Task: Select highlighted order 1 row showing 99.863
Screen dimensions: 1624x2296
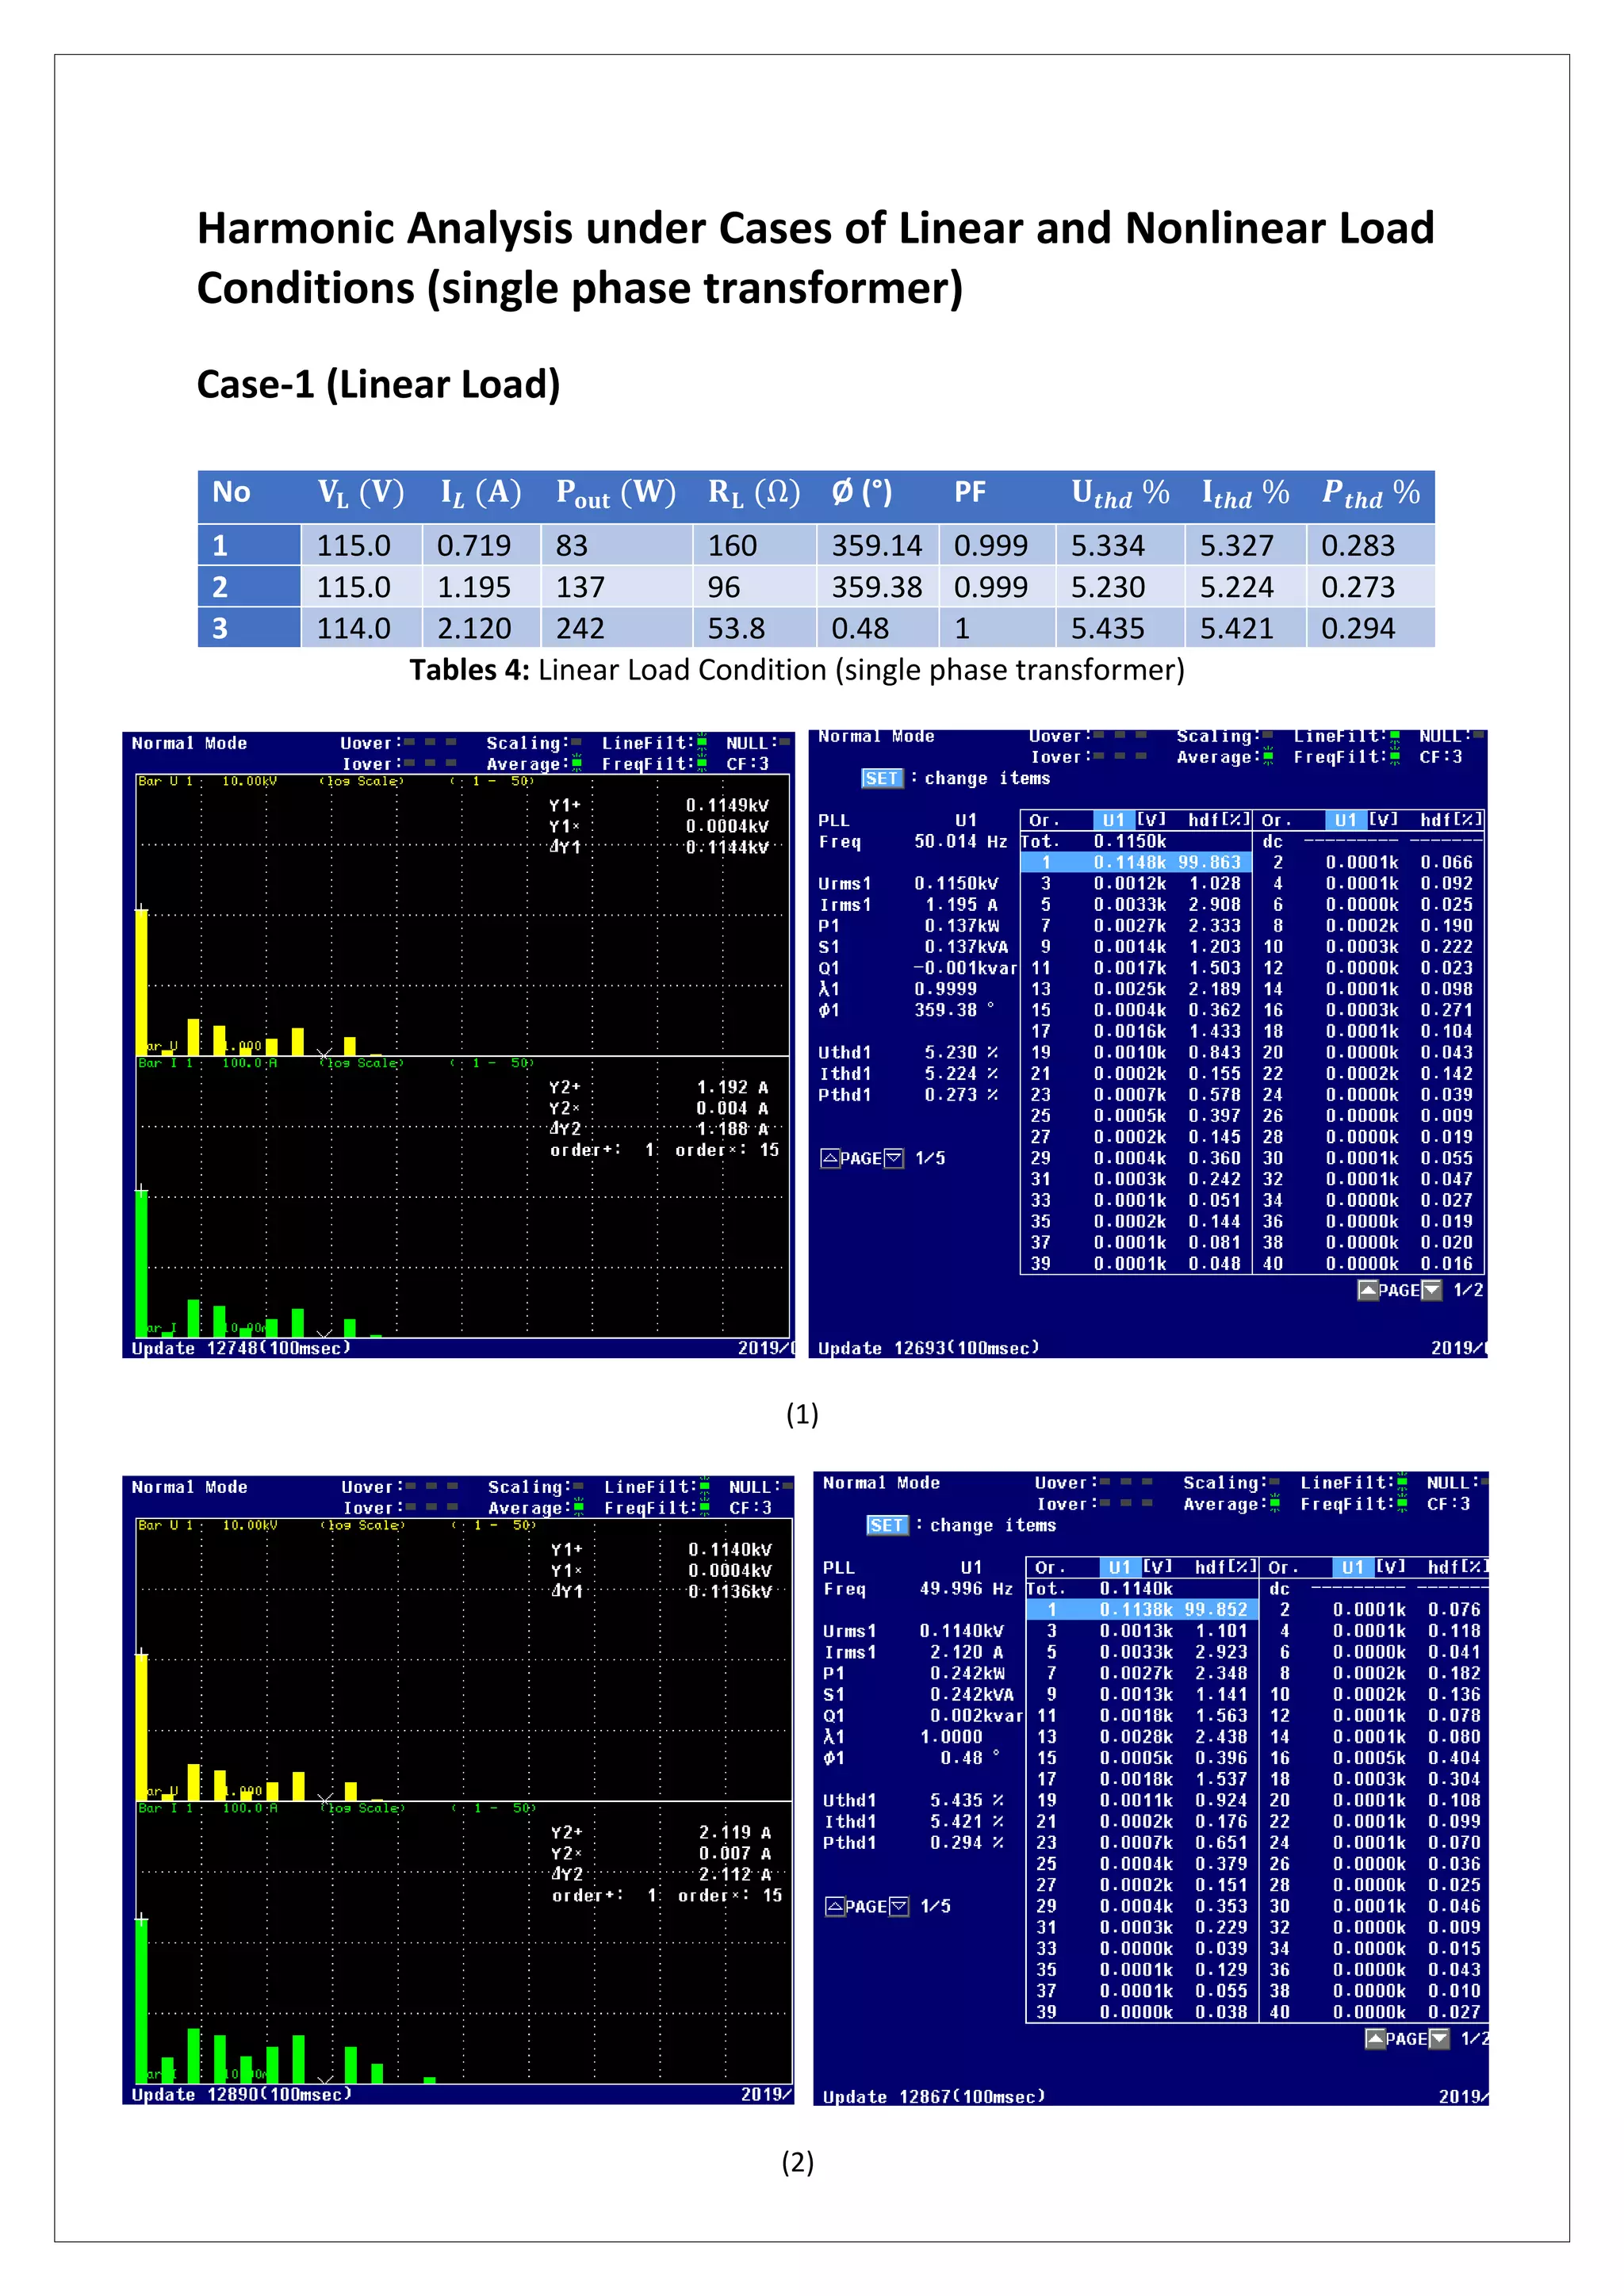Action: 1136,862
